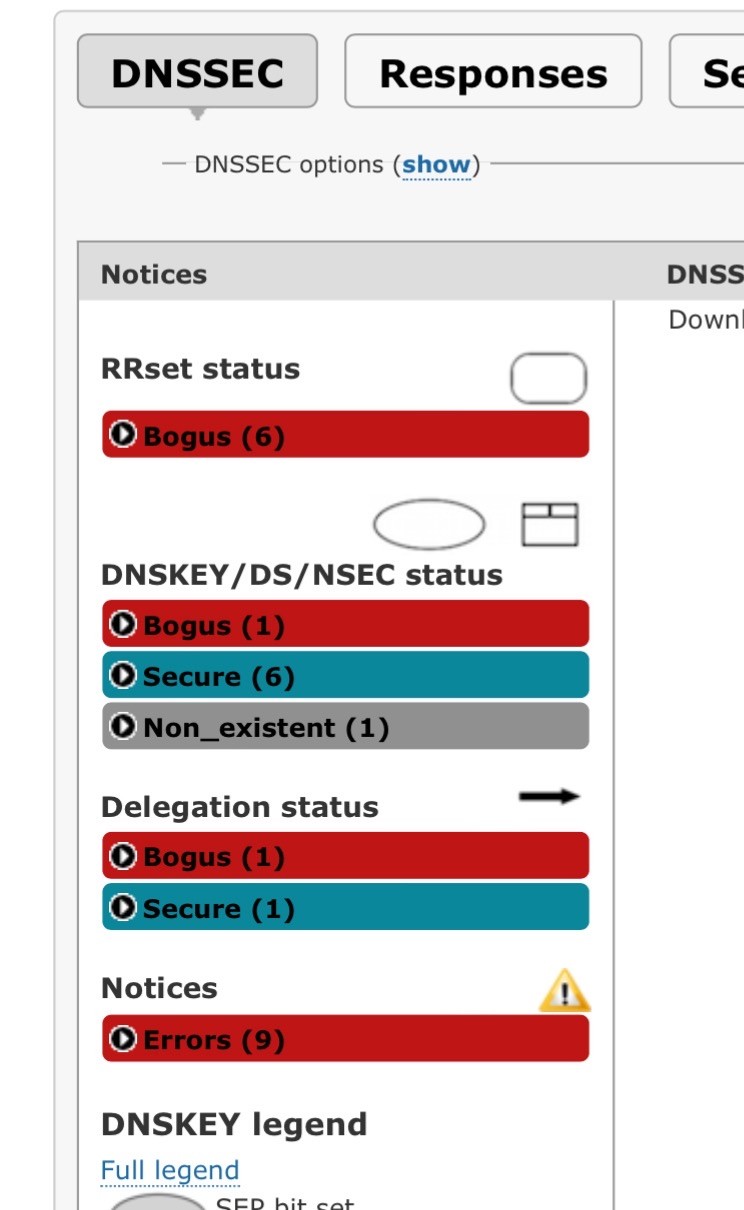Expand the Errors (9) notices bar
Image resolution: width=744 pixels, height=1210 pixels.
tap(345, 1040)
